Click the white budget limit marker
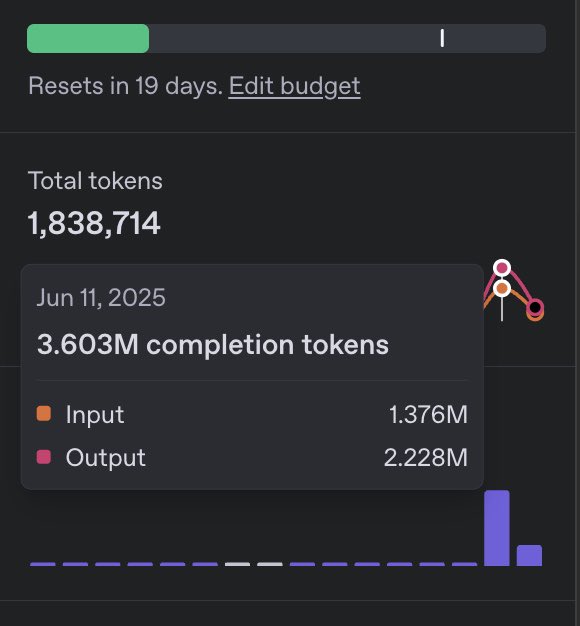Screen dimensions: 580x626 442,38
